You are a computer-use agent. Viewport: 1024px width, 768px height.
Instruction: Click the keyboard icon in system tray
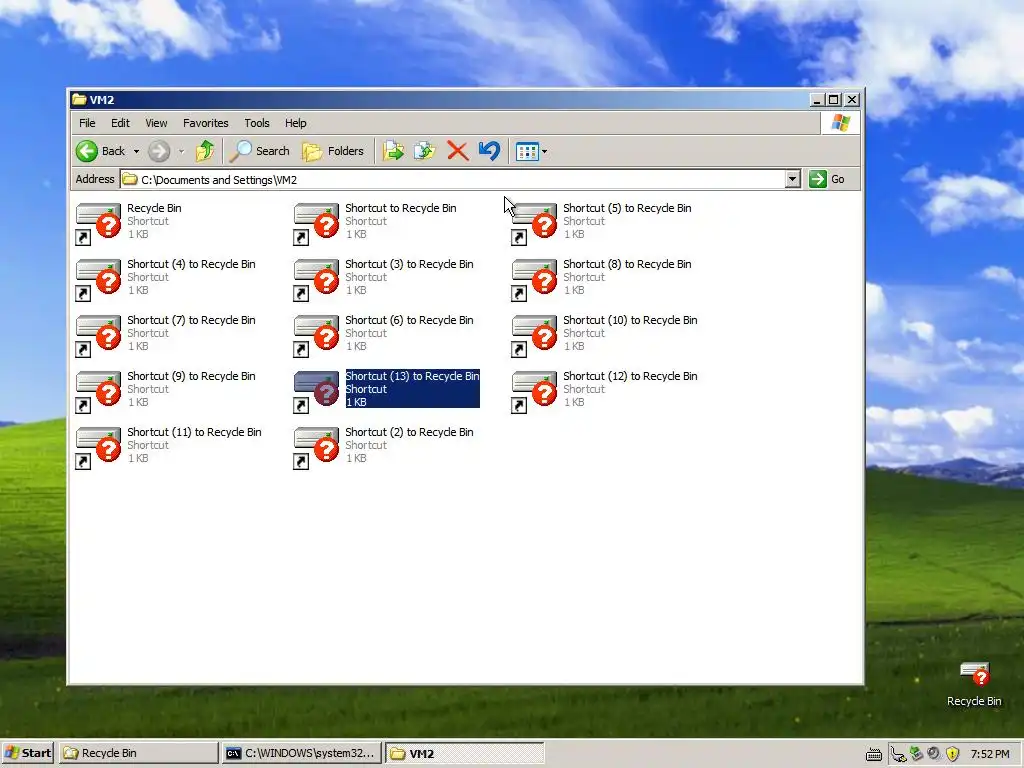(874, 754)
